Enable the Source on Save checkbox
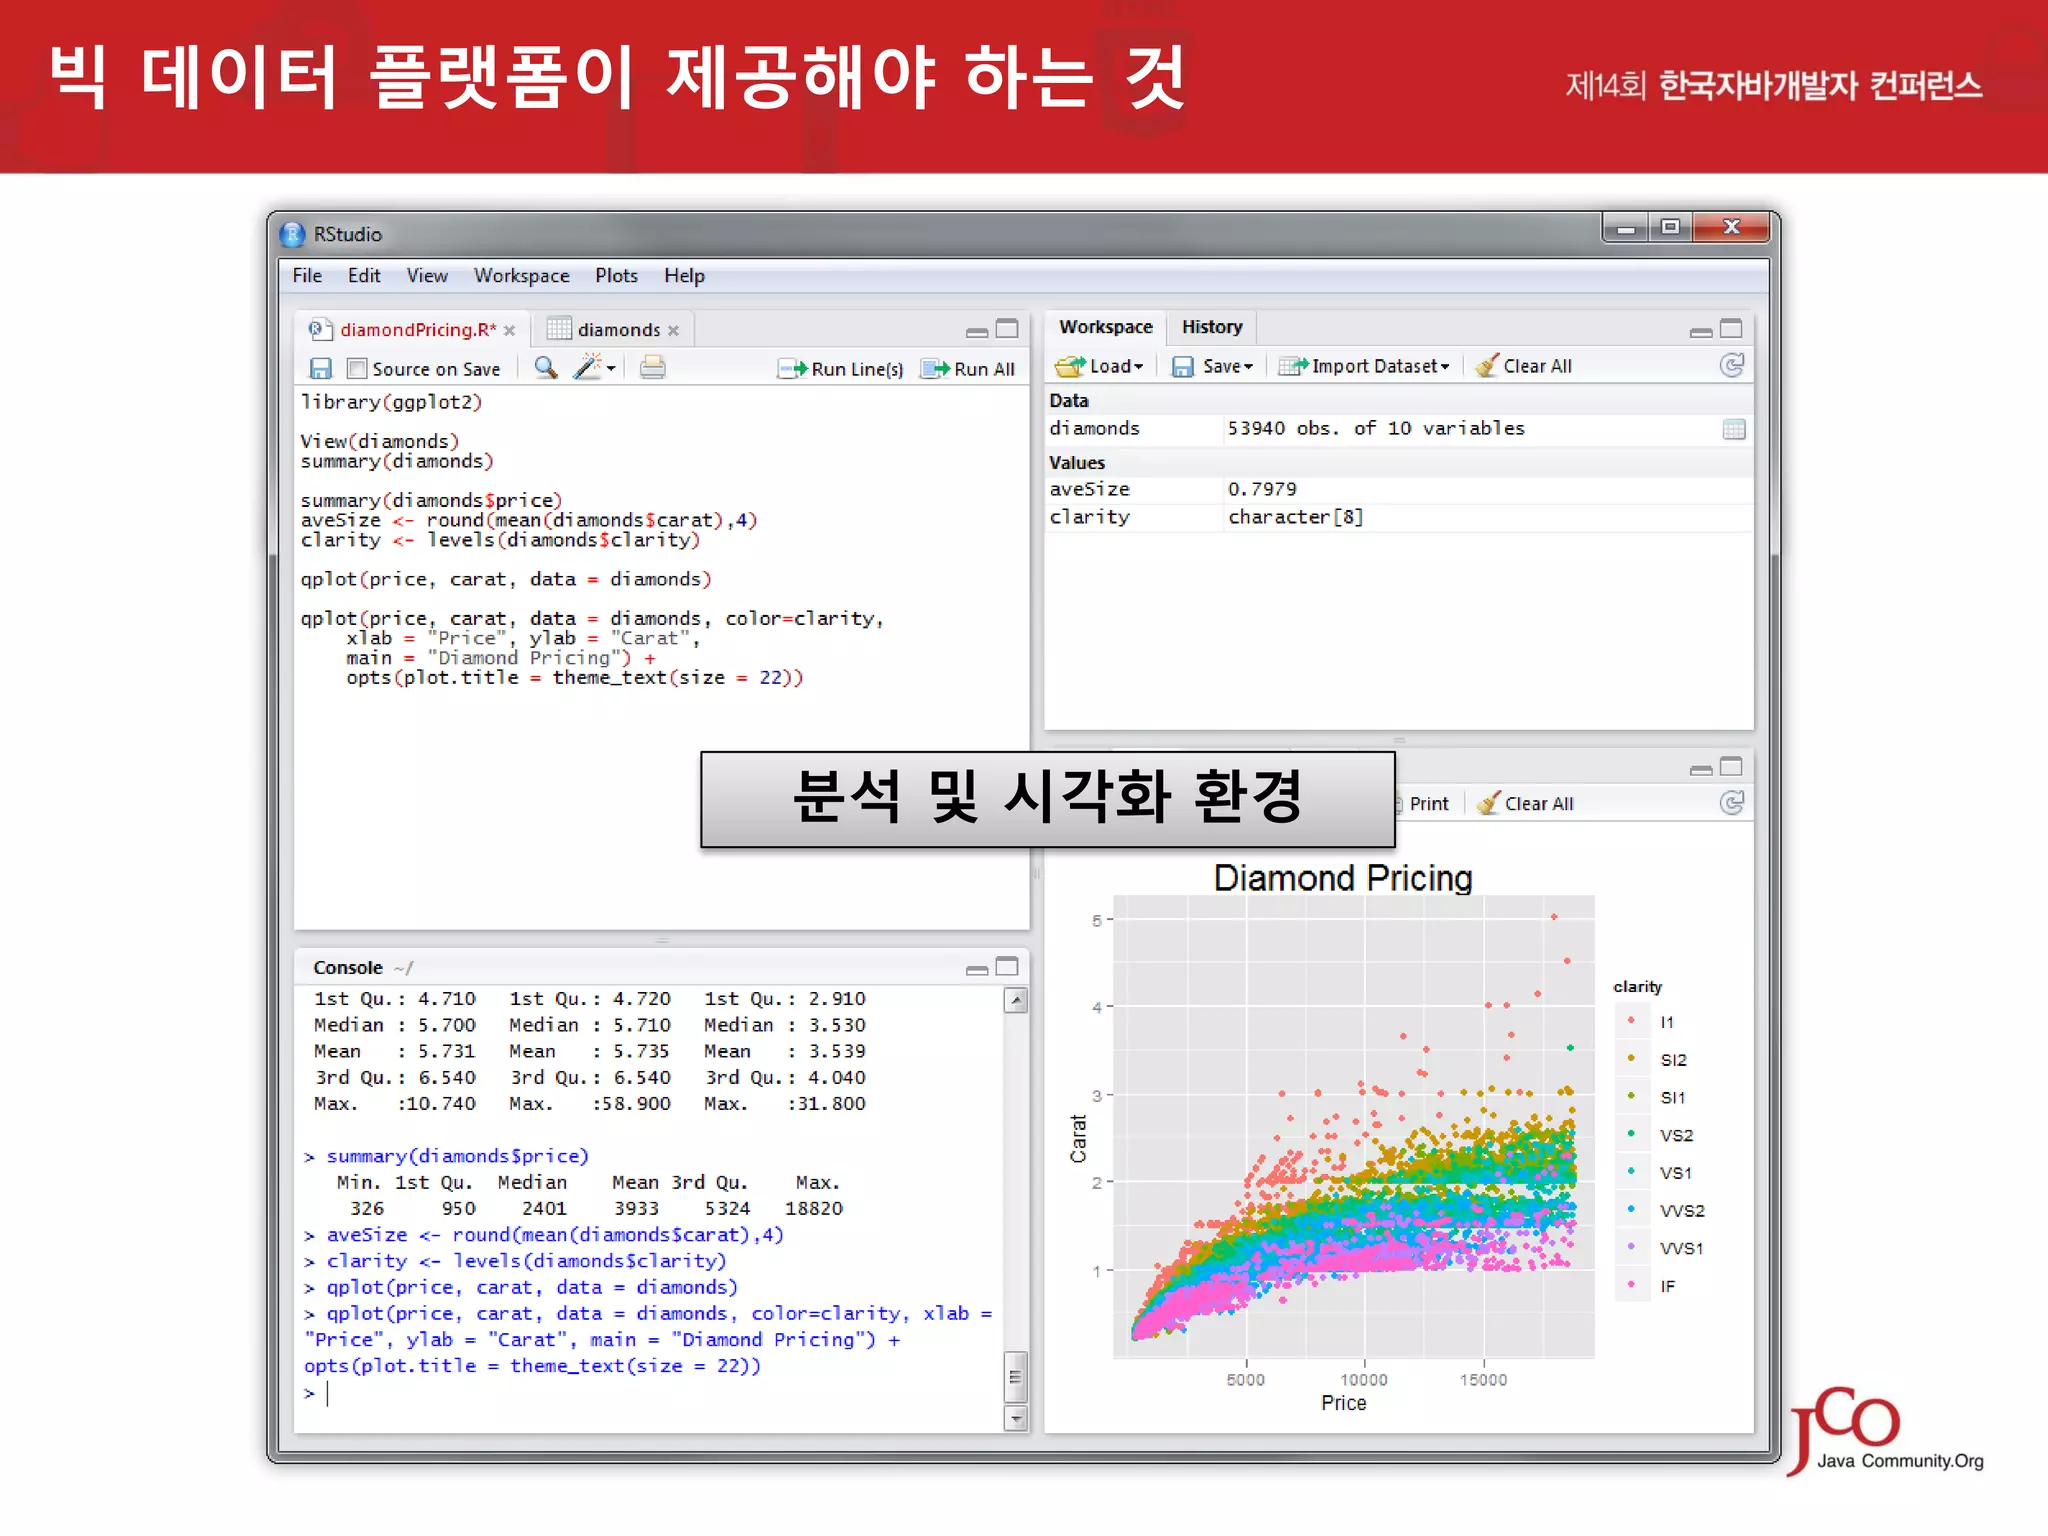 click(x=357, y=369)
